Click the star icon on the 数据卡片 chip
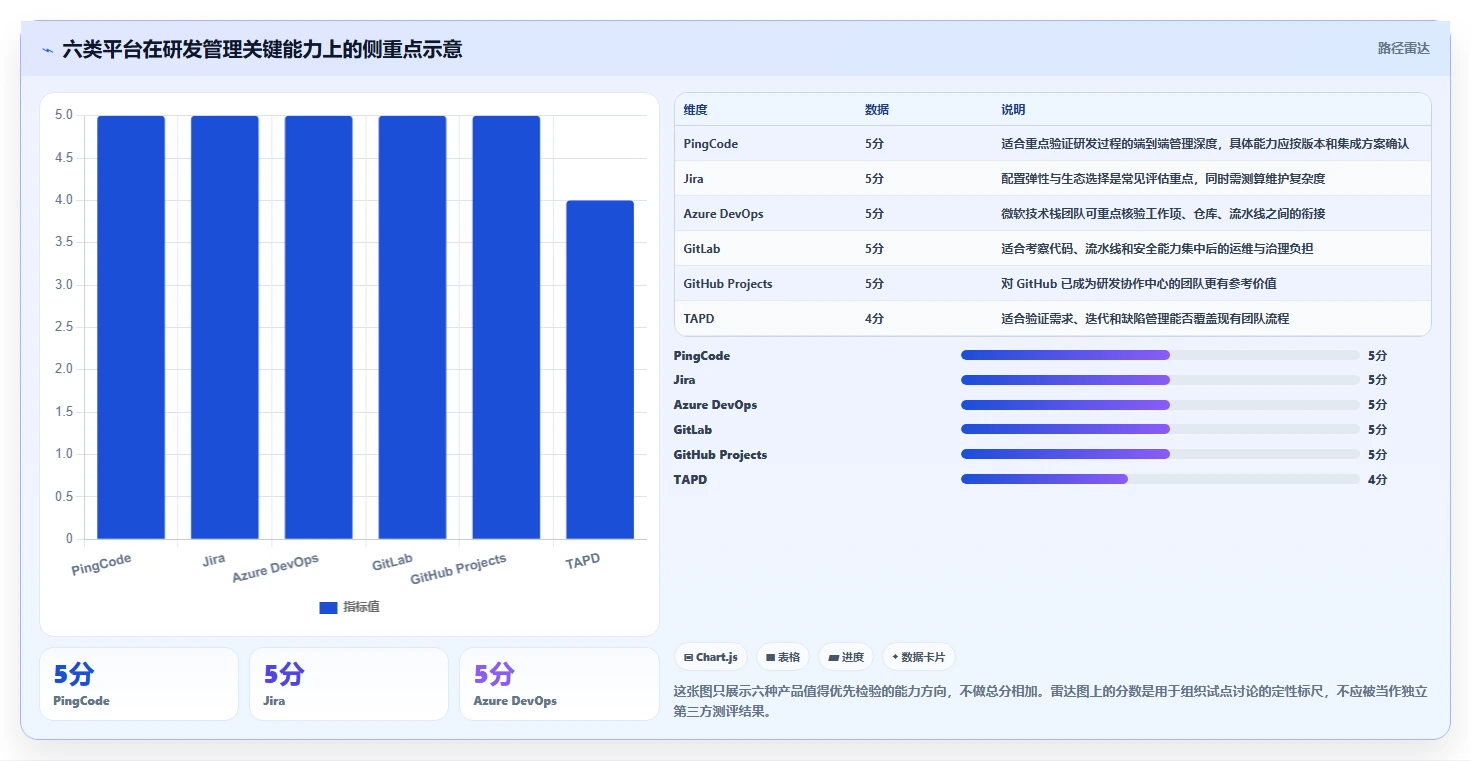 click(x=895, y=657)
